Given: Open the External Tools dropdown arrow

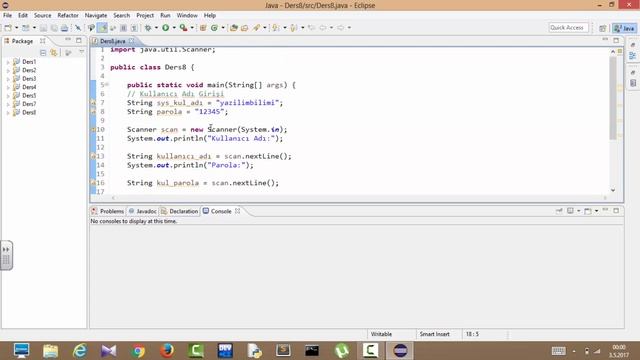Looking at the screenshot, I should tap(192, 28).
